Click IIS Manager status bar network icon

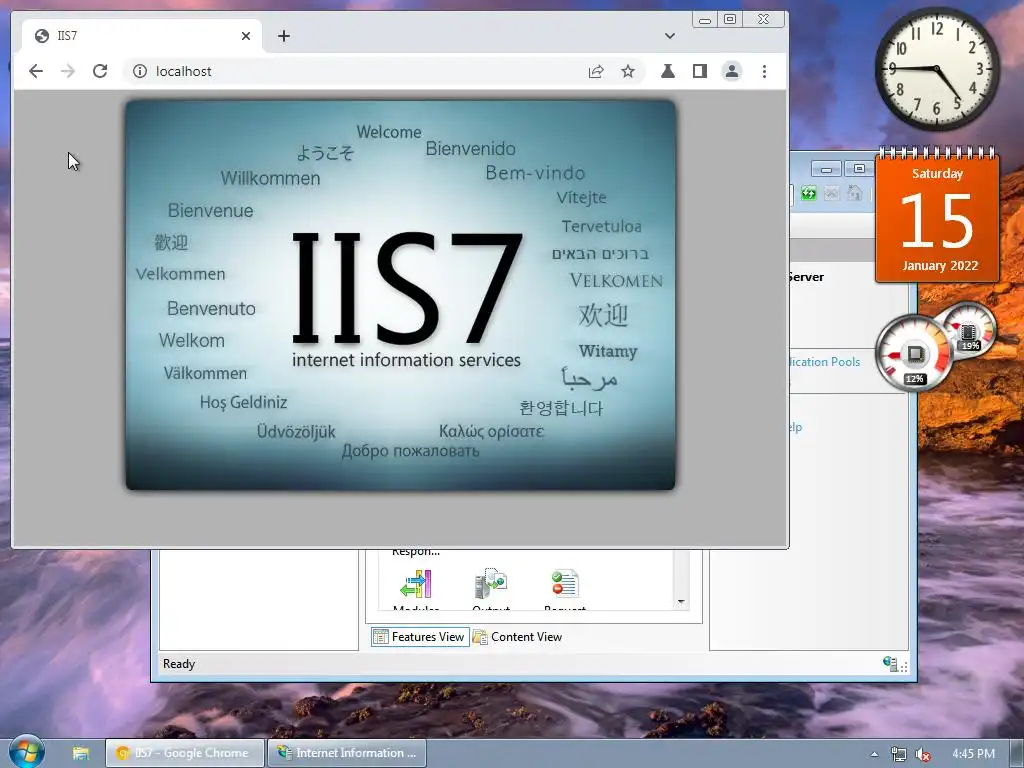coord(891,664)
